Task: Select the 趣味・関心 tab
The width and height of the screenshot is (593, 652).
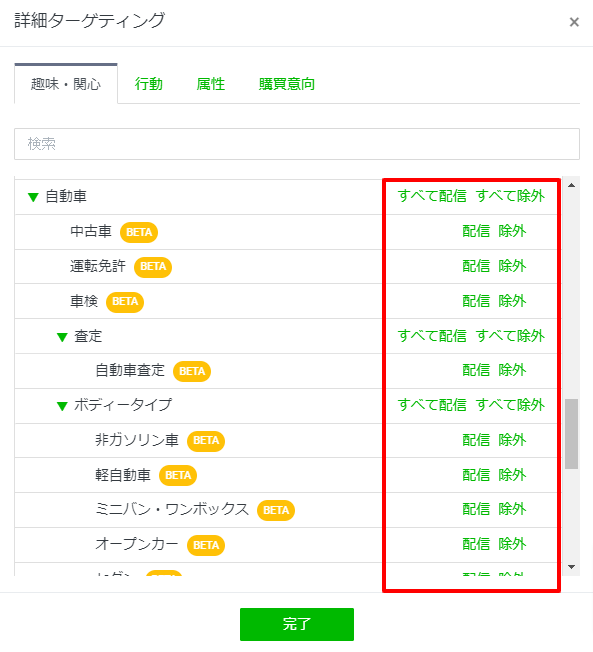Action: pos(66,84)
